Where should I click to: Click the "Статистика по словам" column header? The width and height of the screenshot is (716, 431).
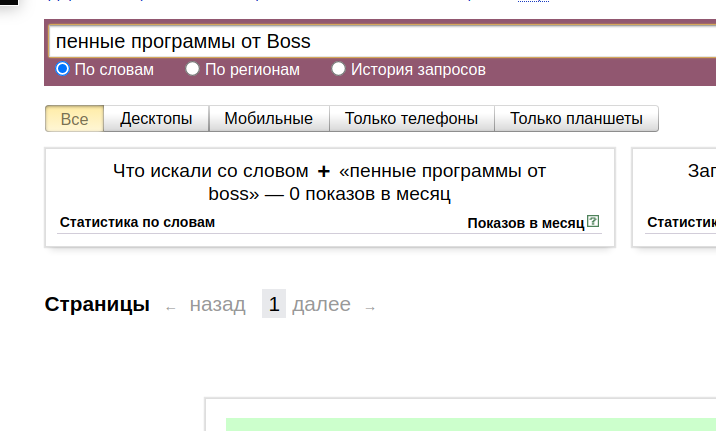click(x=137, y=222)
